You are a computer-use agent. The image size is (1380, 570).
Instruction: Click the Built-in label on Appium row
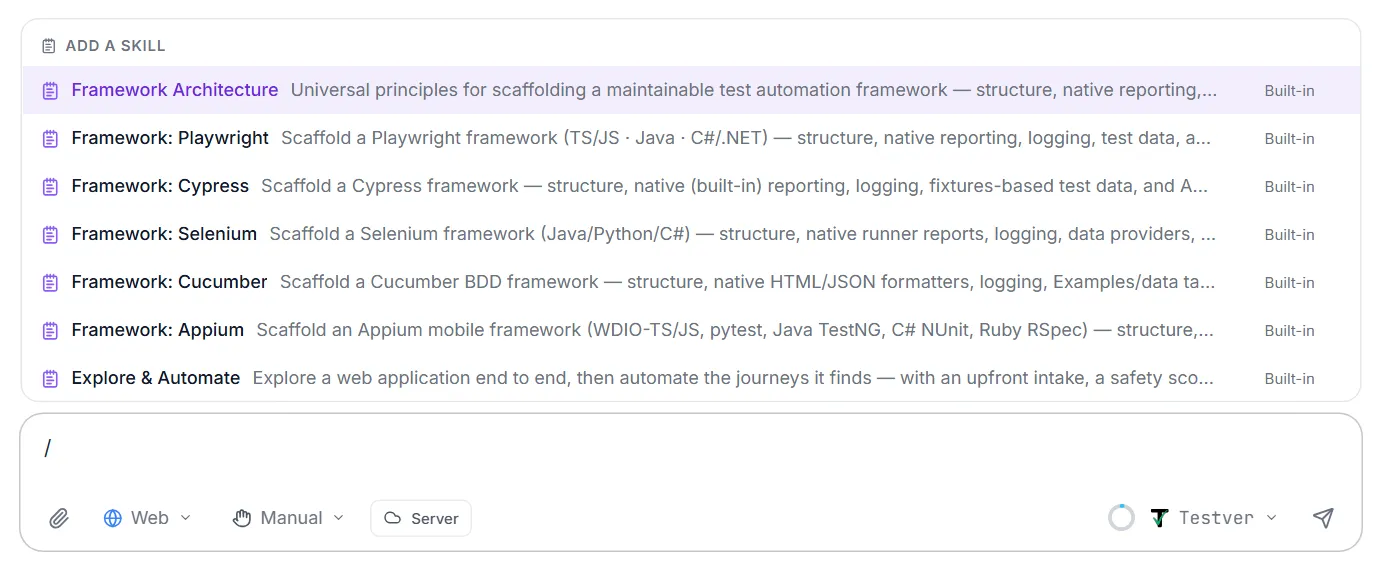click(x=1289, y=331)
